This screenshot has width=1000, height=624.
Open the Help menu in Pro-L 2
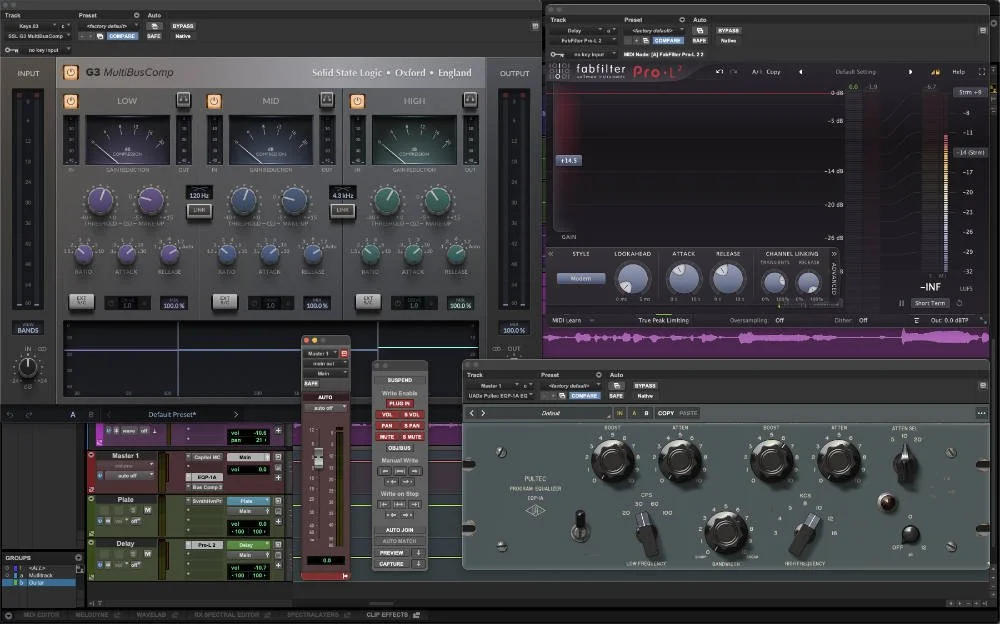click(x=959, y=72)
